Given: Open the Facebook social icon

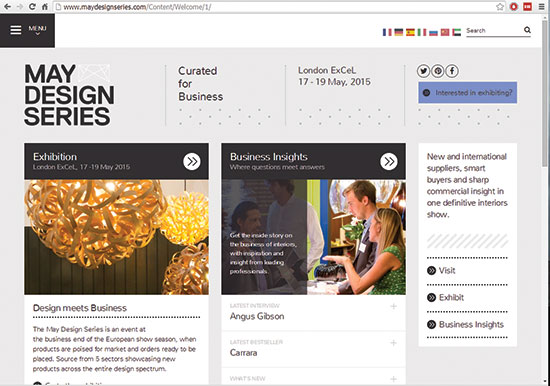Looking at the screenshot, I should point(452,71).
